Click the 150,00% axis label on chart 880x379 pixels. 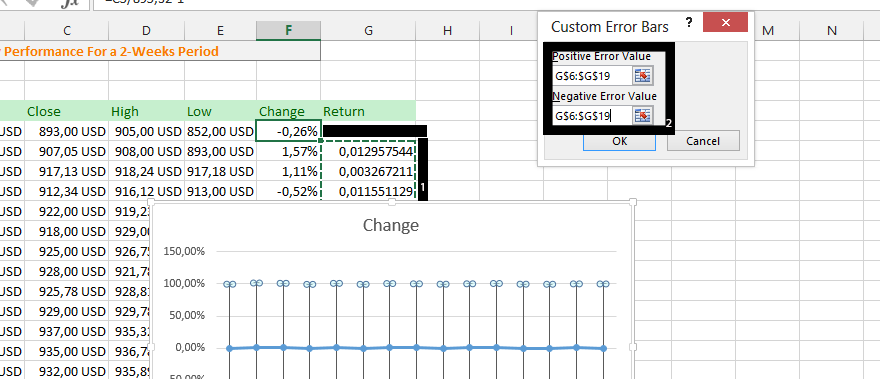184,252
